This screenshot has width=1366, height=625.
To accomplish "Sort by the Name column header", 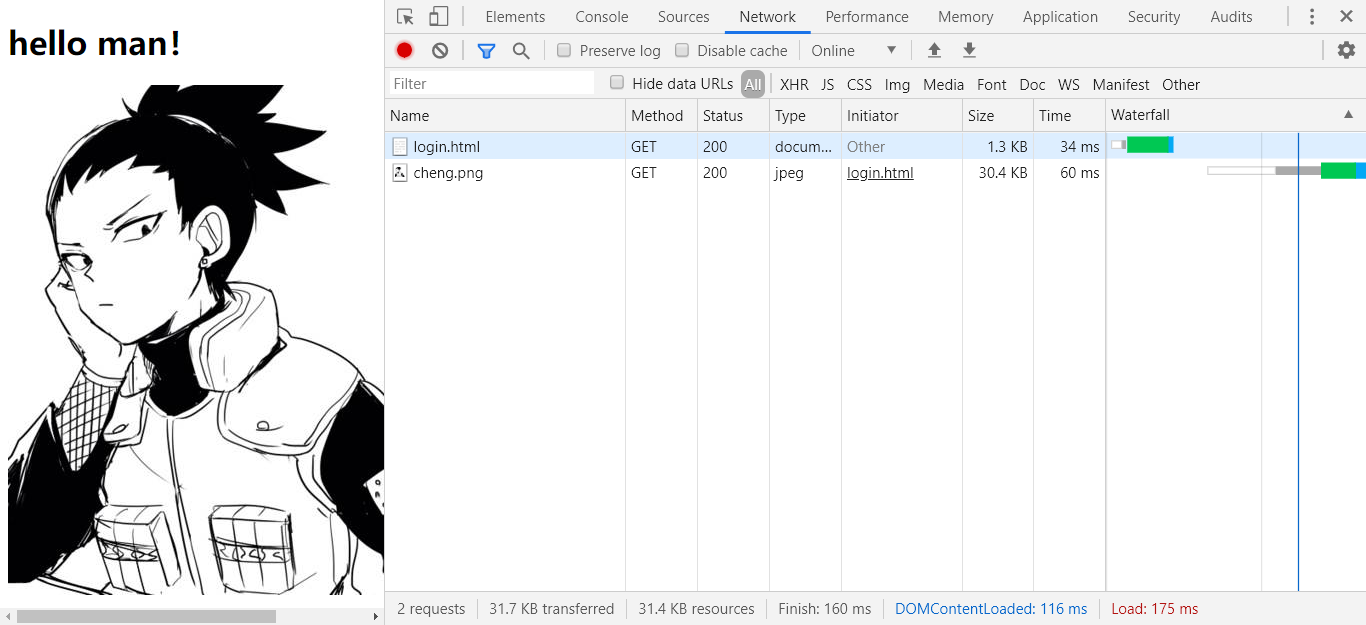I will click(x=505, y=116).
